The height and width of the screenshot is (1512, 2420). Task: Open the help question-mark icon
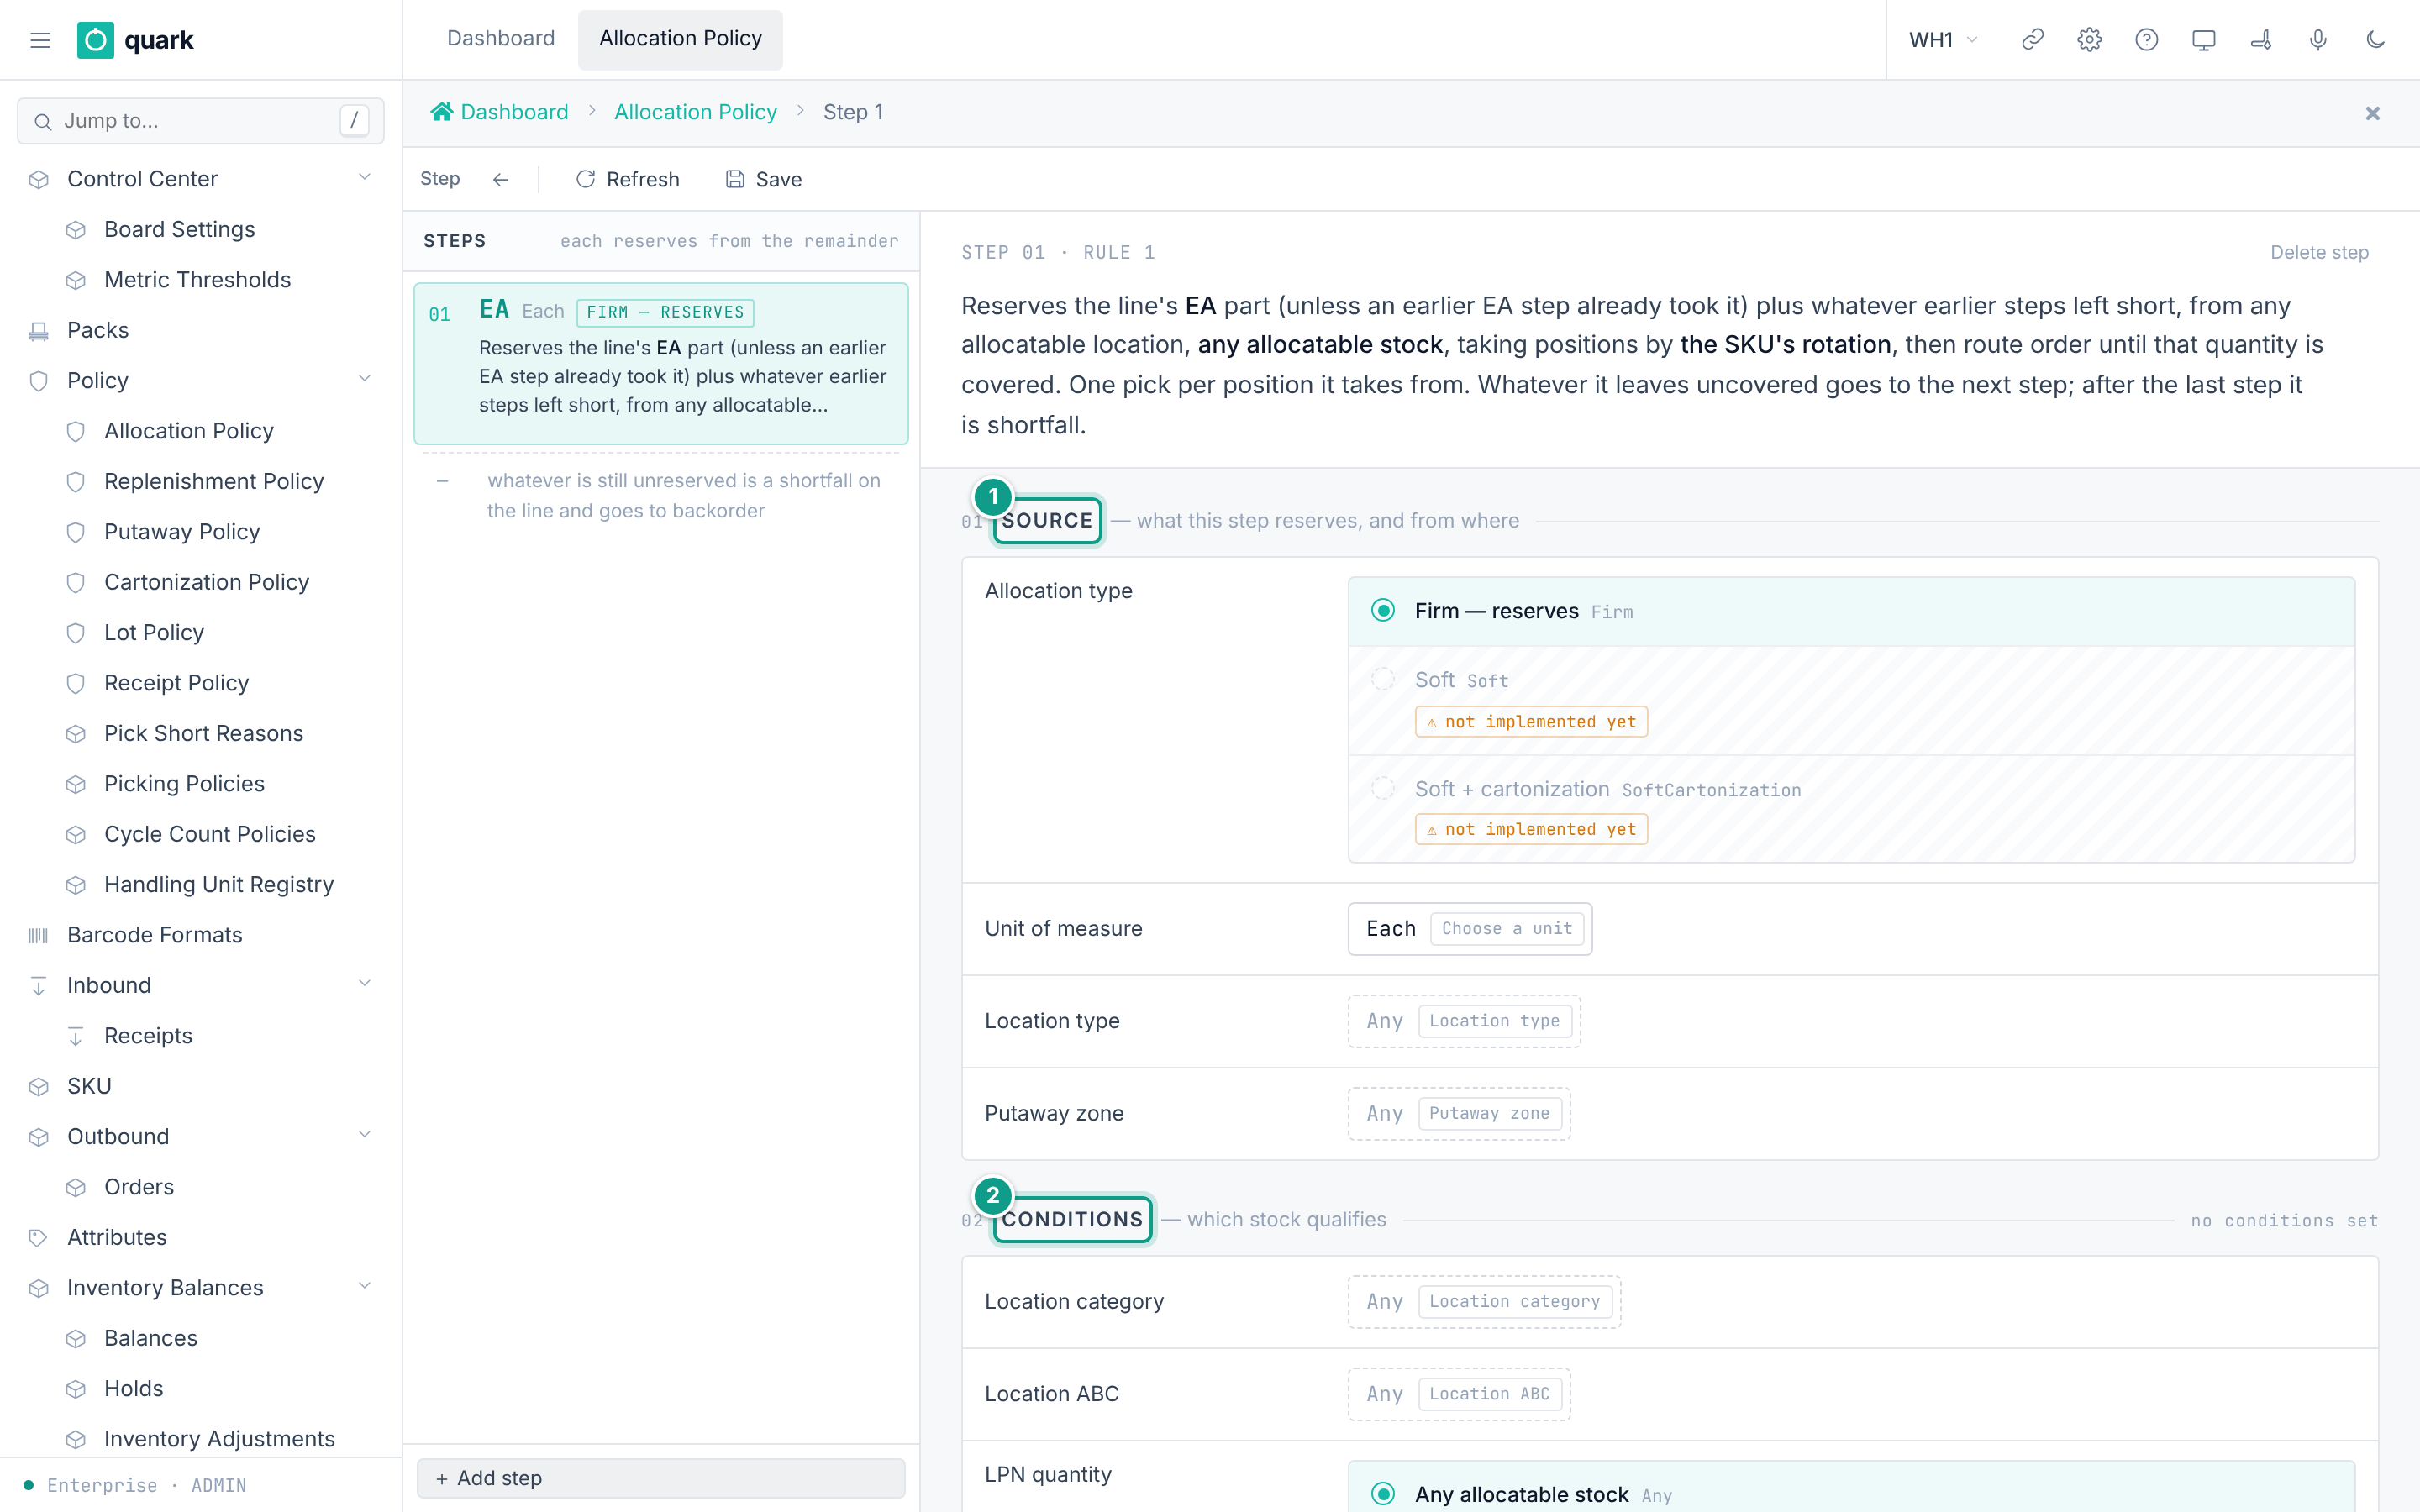[2146, 40]
